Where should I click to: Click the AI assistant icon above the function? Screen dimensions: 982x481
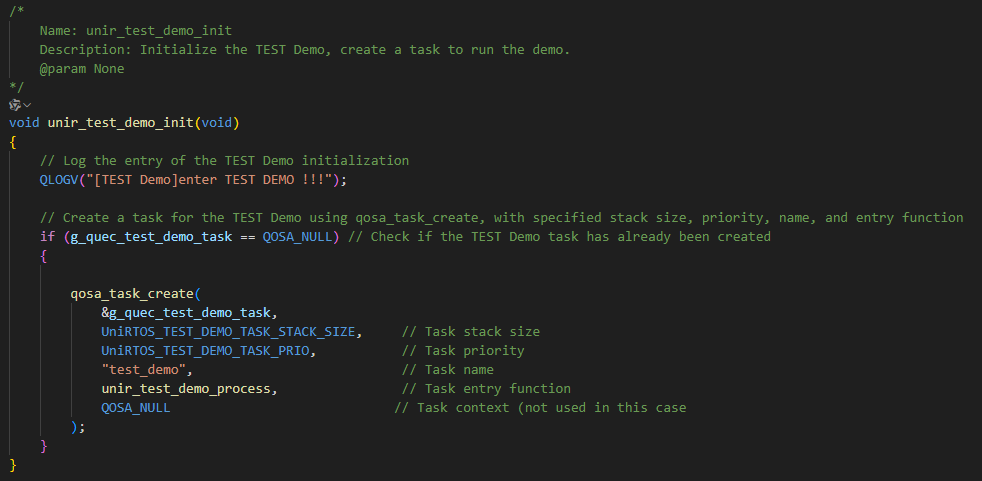(14, 104)
